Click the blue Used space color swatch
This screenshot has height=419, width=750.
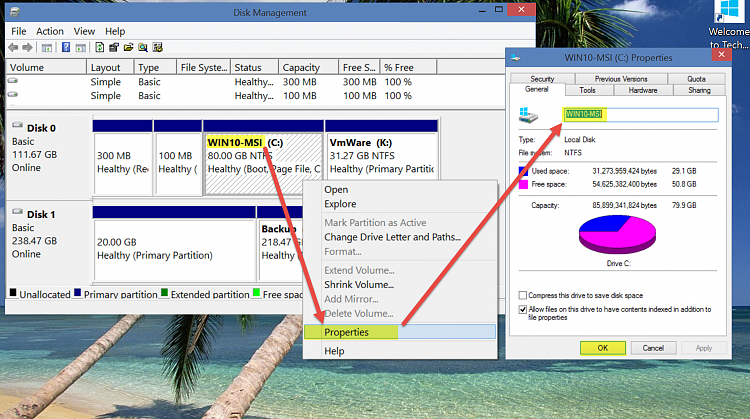click(524, 171)
